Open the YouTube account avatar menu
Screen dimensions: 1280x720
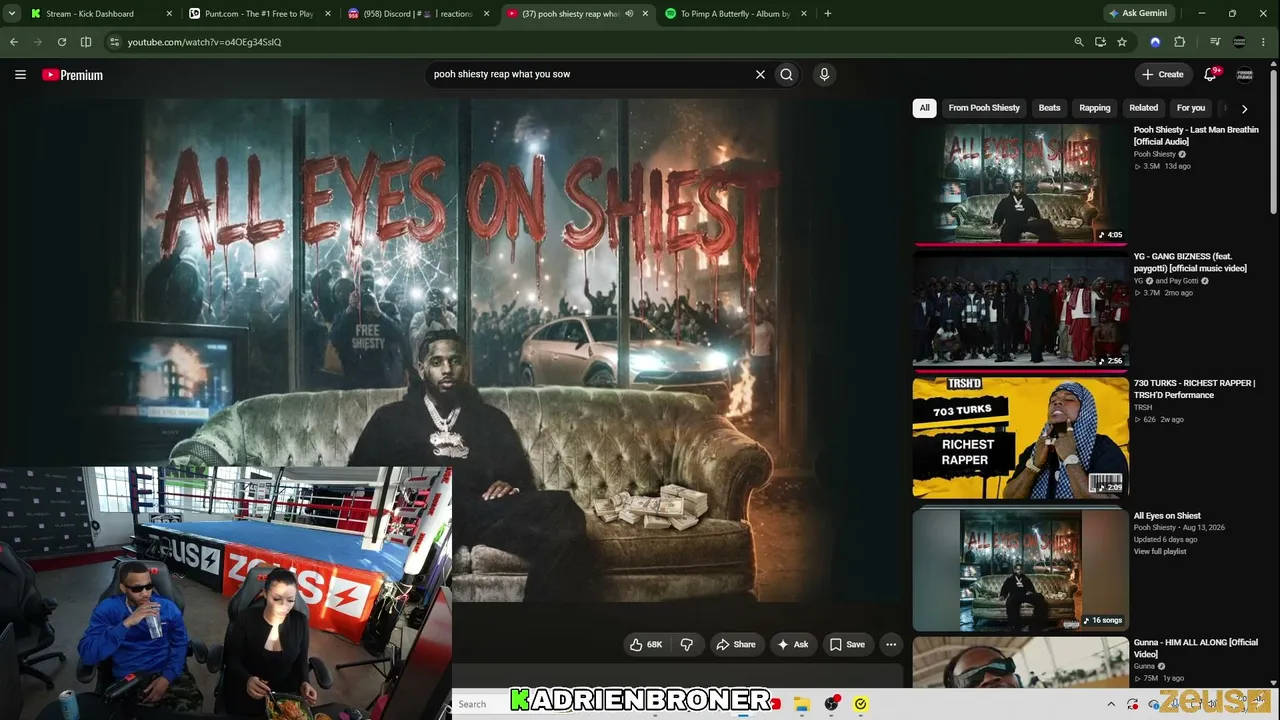coord(1245,74)
